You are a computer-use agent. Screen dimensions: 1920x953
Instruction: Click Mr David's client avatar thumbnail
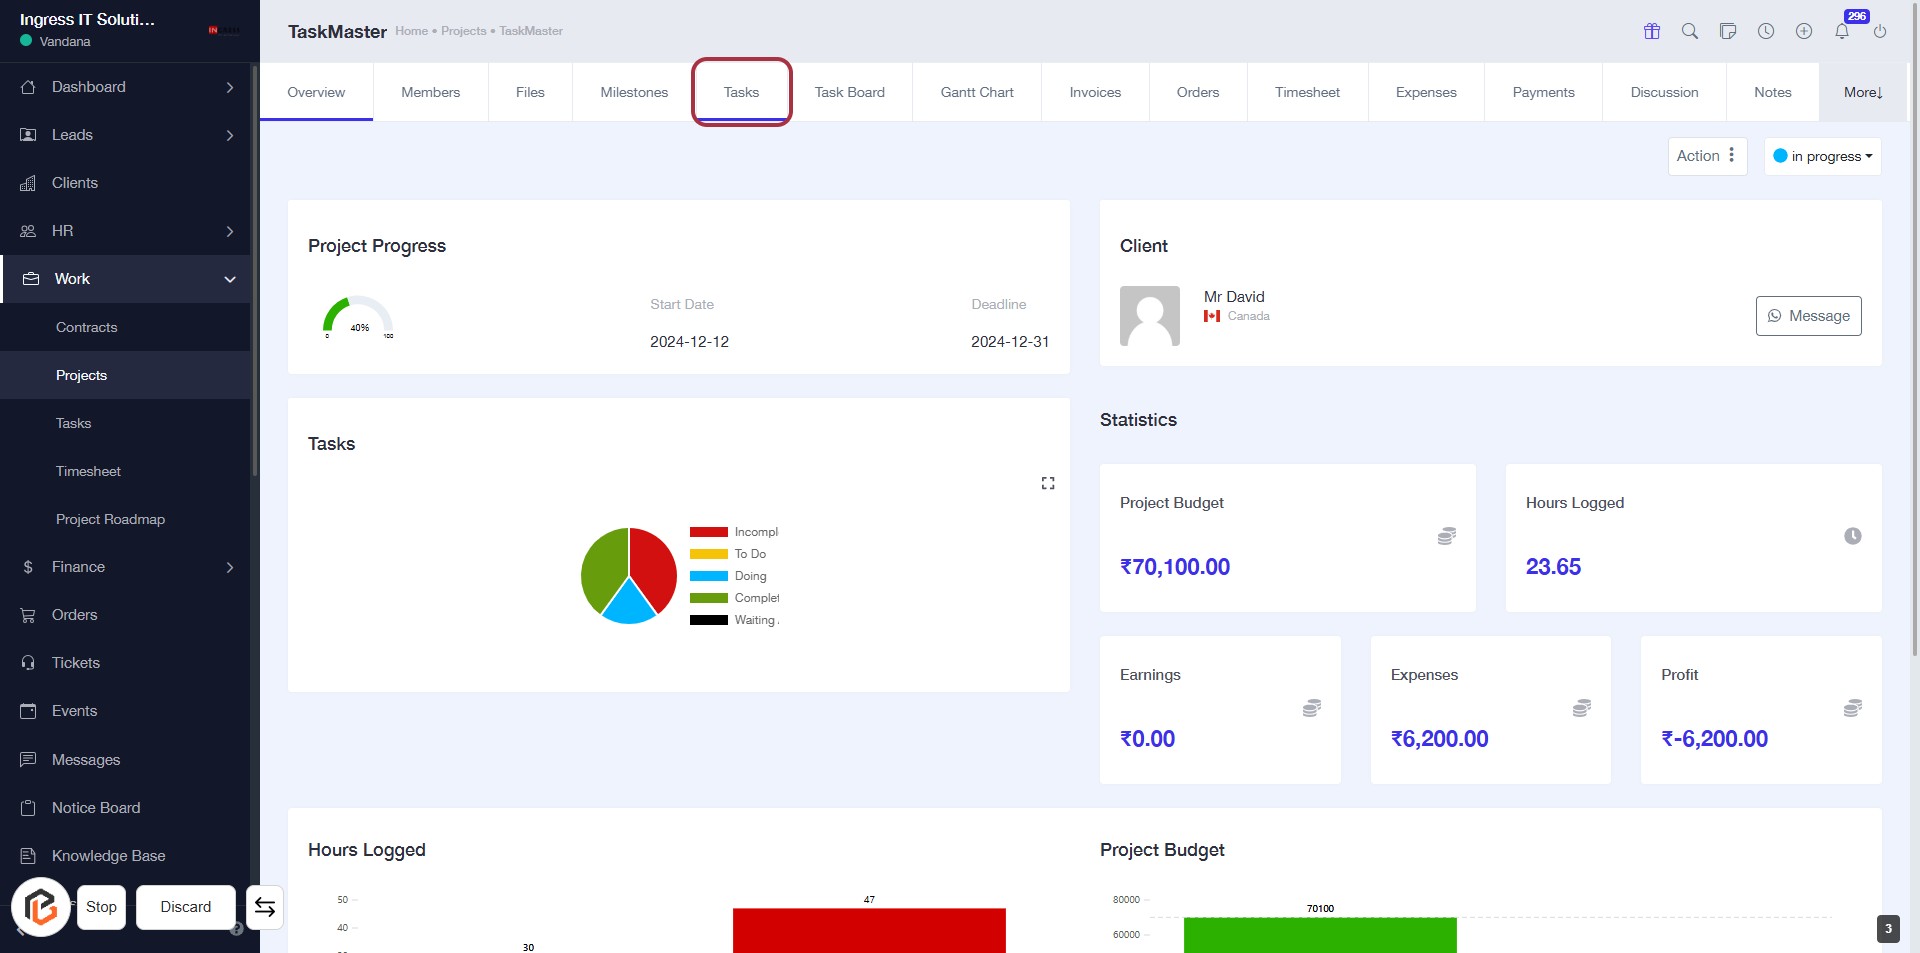click(x=1149, y=316)
